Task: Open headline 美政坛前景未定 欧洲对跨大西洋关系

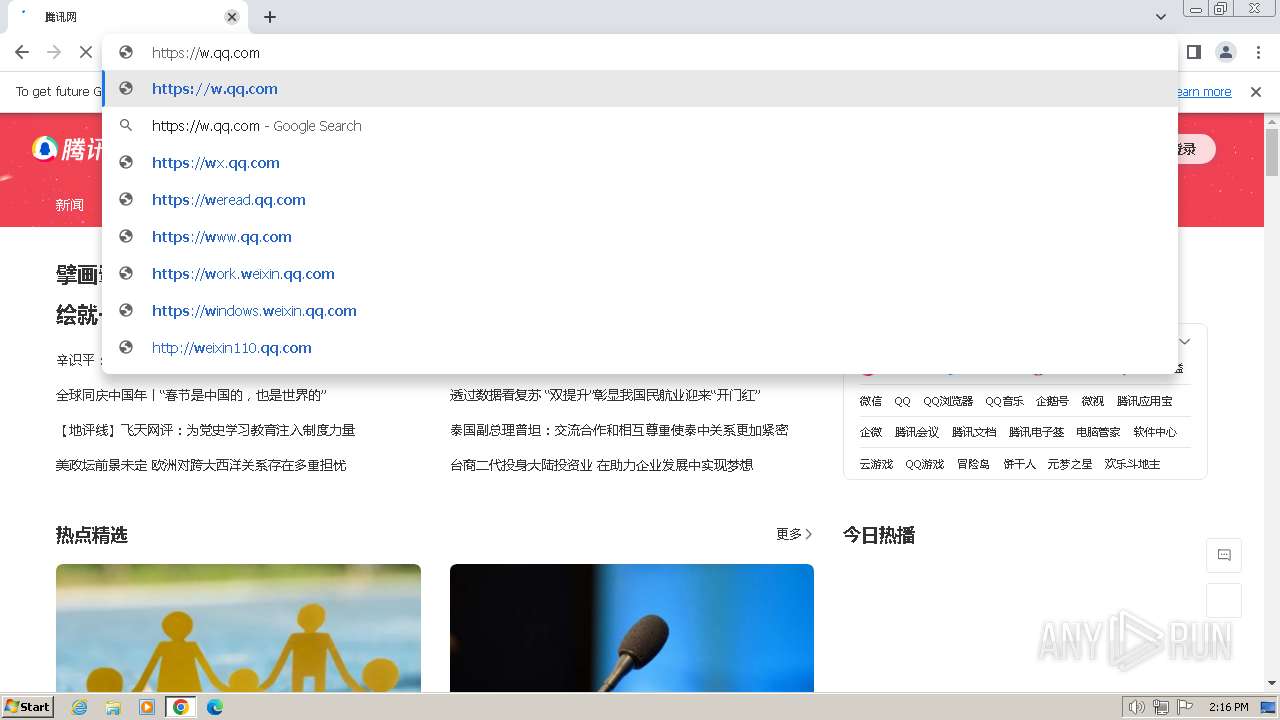Action: 201,465
